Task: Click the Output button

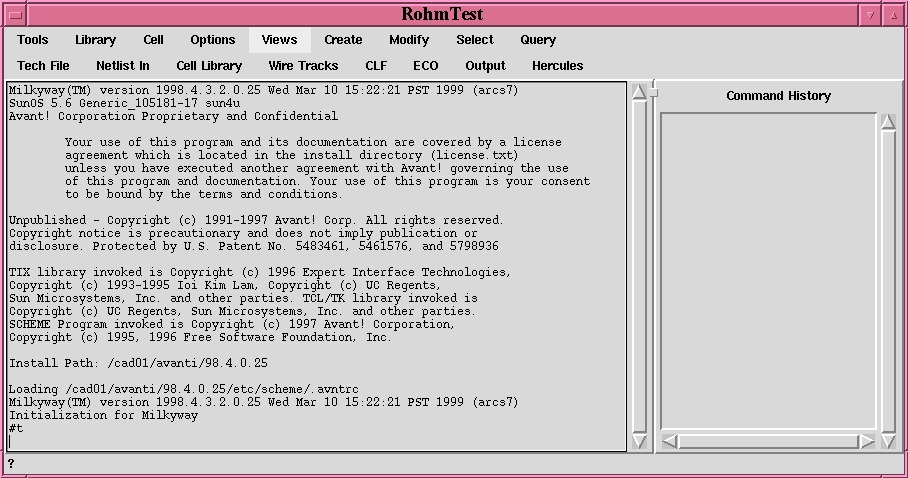Action: 485,66
